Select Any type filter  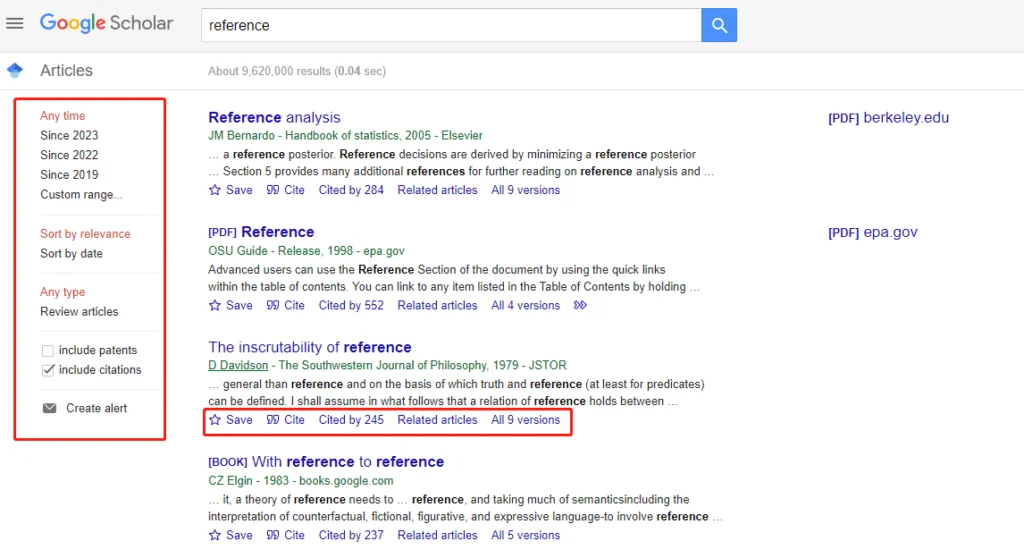(x=63, y=292)
